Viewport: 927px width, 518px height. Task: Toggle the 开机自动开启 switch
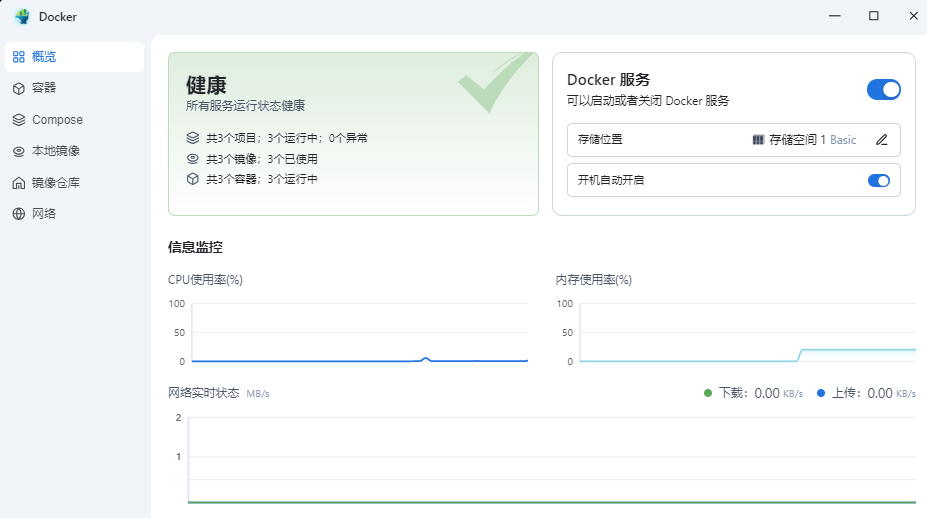pyautogui.click(x=879, y=180)
